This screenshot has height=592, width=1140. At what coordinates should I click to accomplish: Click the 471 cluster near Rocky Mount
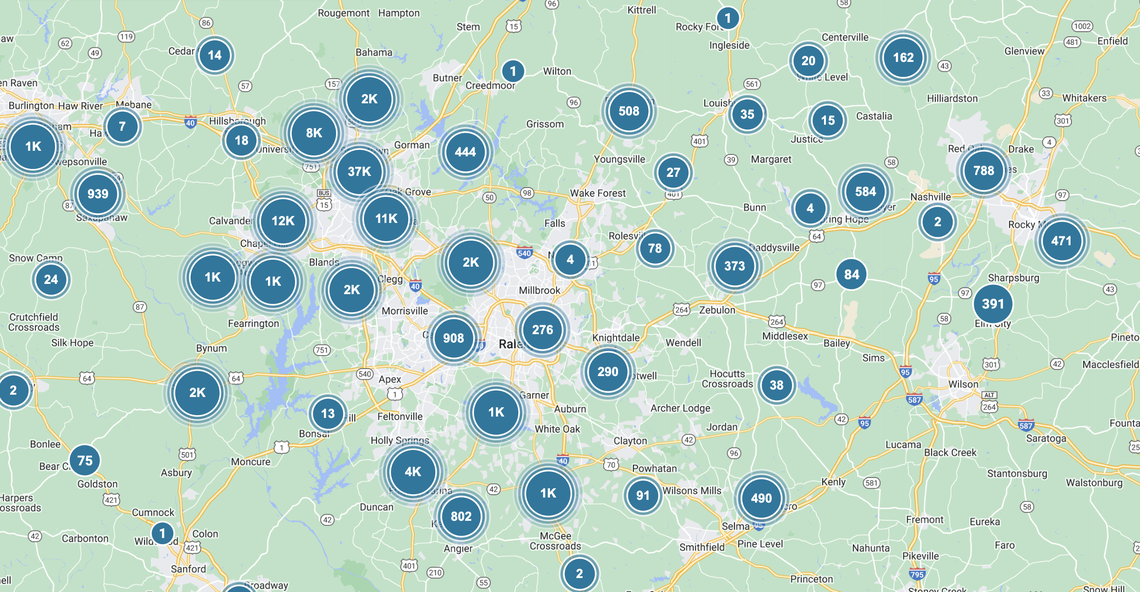pos(1062,241)
